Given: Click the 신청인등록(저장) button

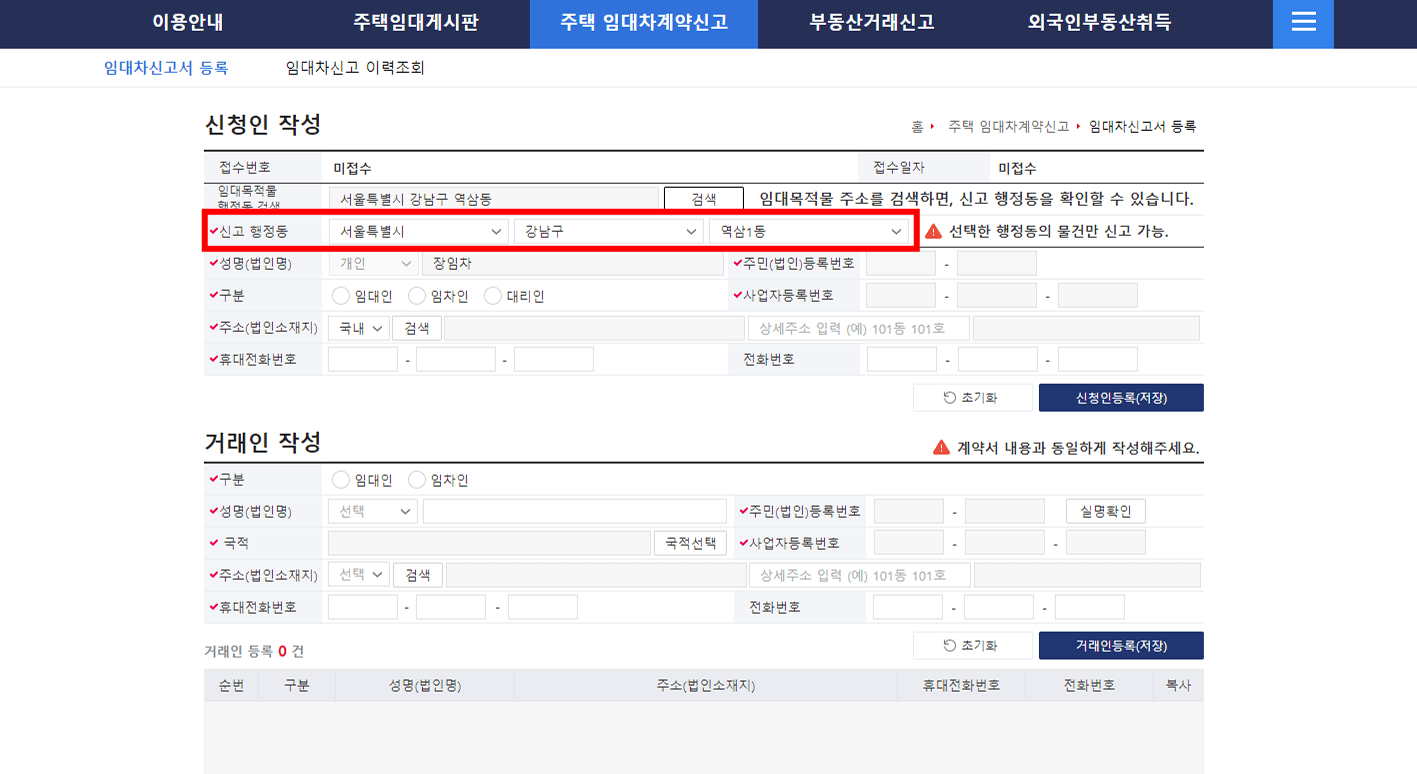Looking at the screenshot, I should pos(1121,397).
